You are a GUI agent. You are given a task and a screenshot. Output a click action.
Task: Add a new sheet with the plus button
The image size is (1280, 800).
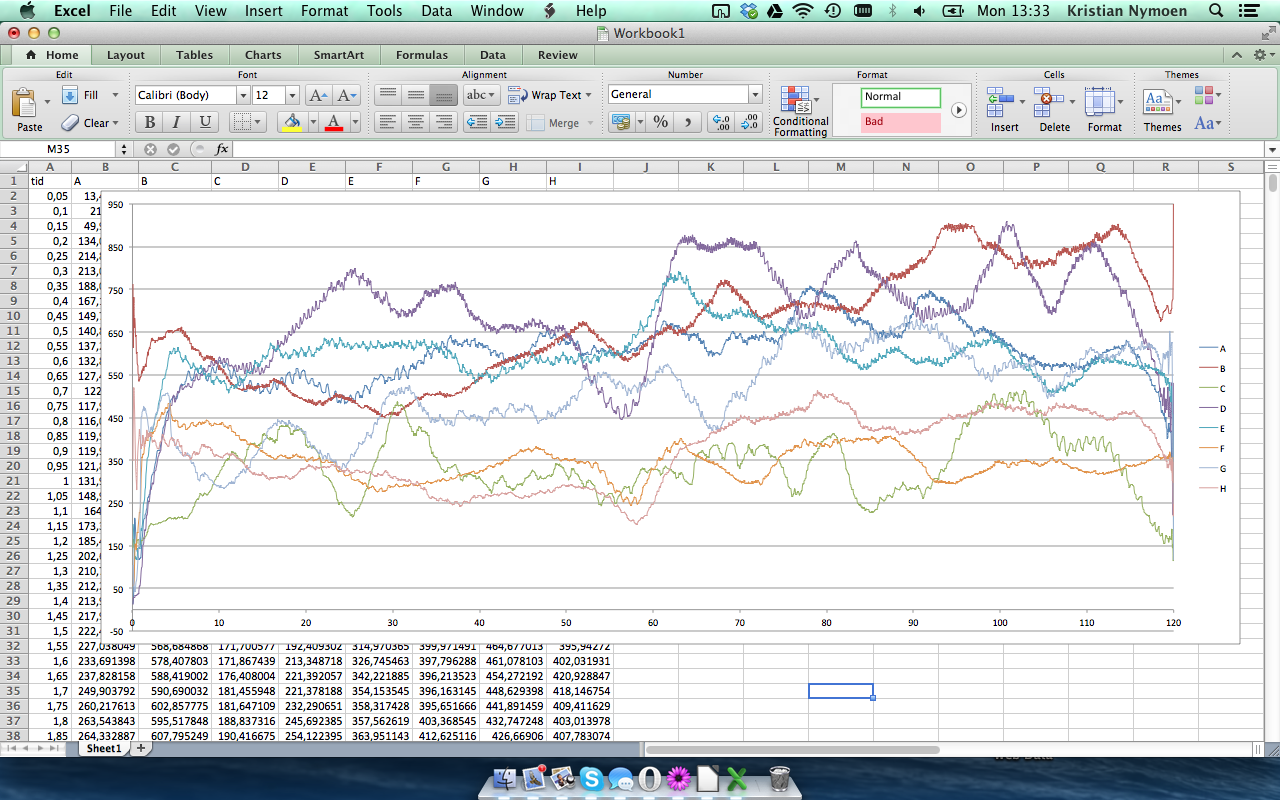[141, 748]
